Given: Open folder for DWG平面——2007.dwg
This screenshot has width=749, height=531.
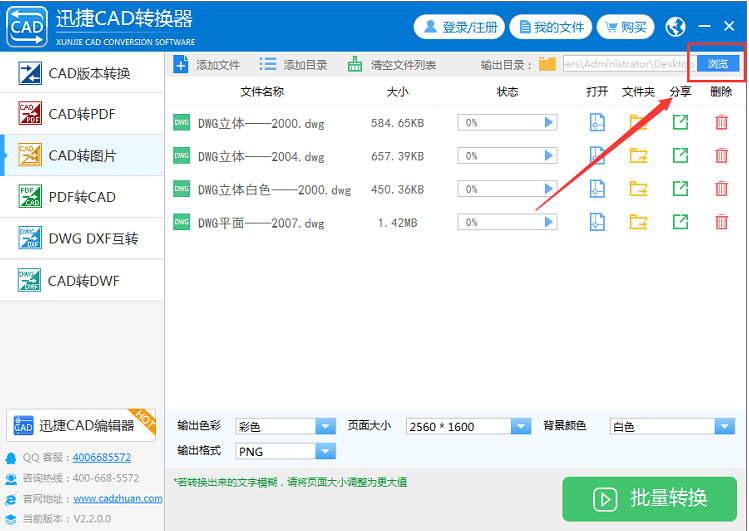Looking at the screenshot, I should [x=638, y=222].
